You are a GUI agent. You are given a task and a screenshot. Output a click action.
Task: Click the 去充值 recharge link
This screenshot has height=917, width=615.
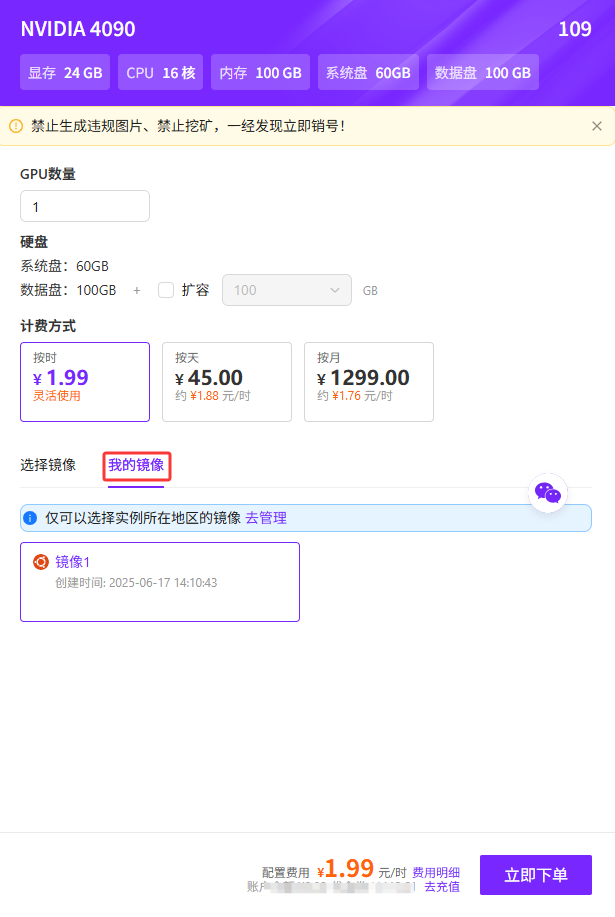coord(442,886)
